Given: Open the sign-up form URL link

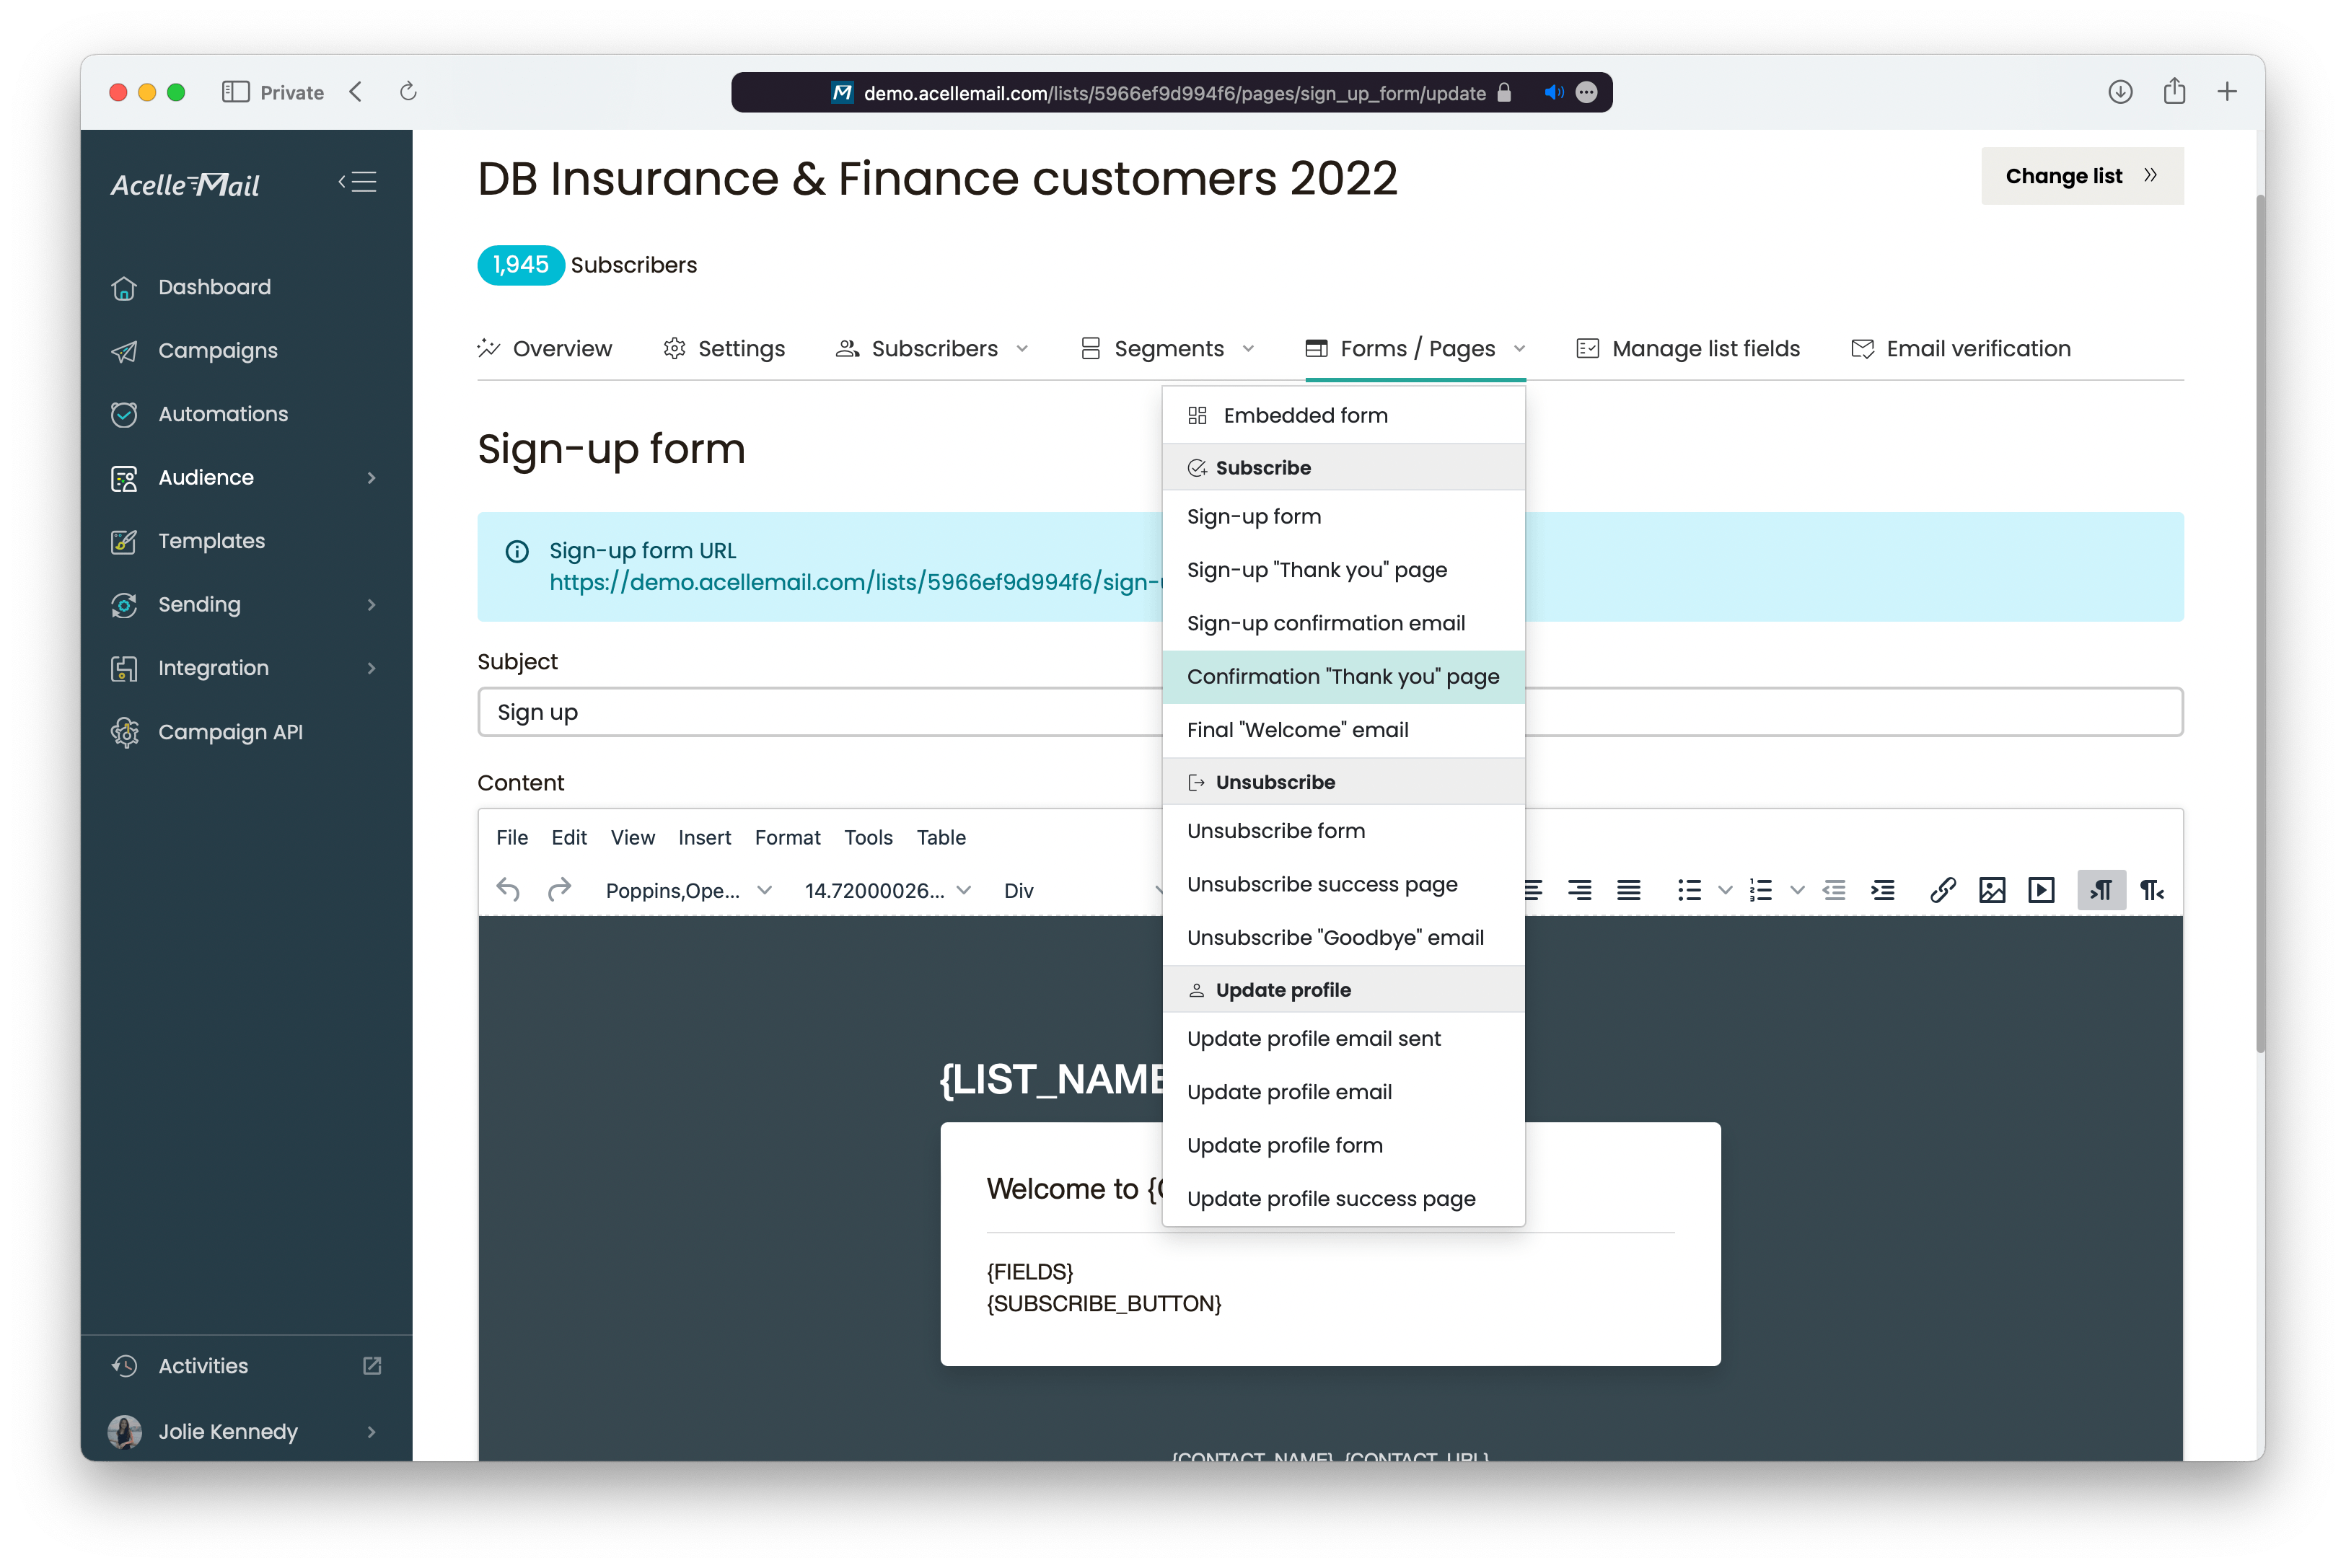Looking at the screenshot, I should point(855,582).
